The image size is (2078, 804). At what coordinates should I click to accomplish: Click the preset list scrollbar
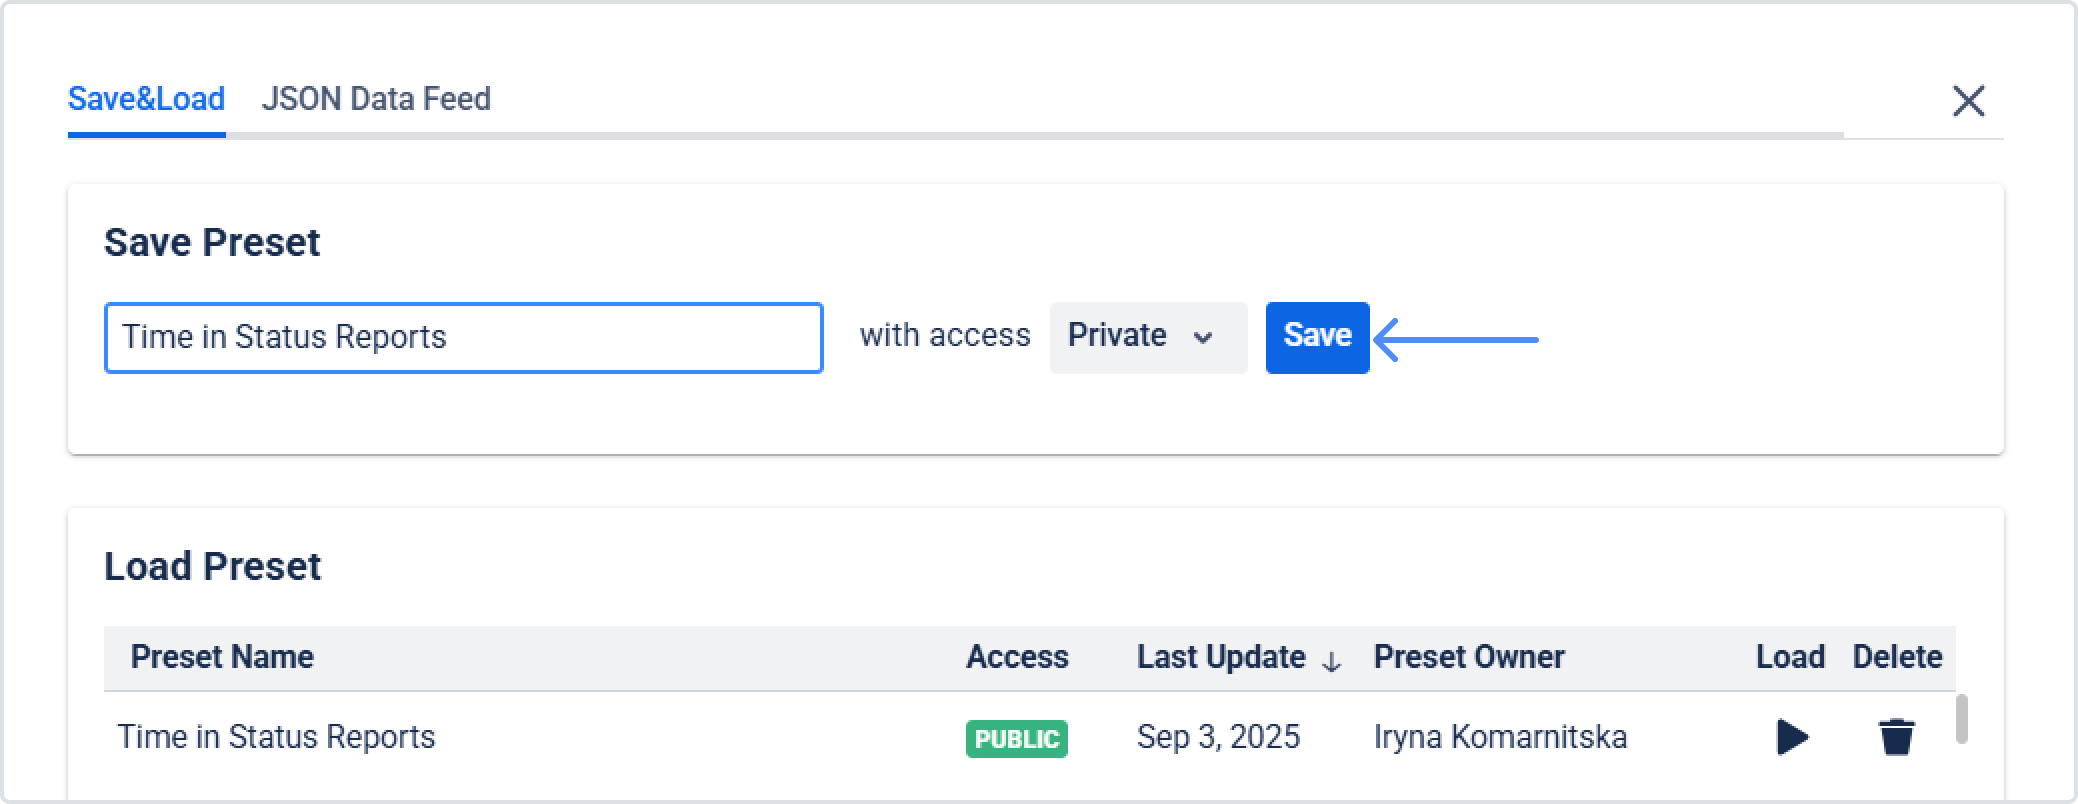pos(1961,719)
